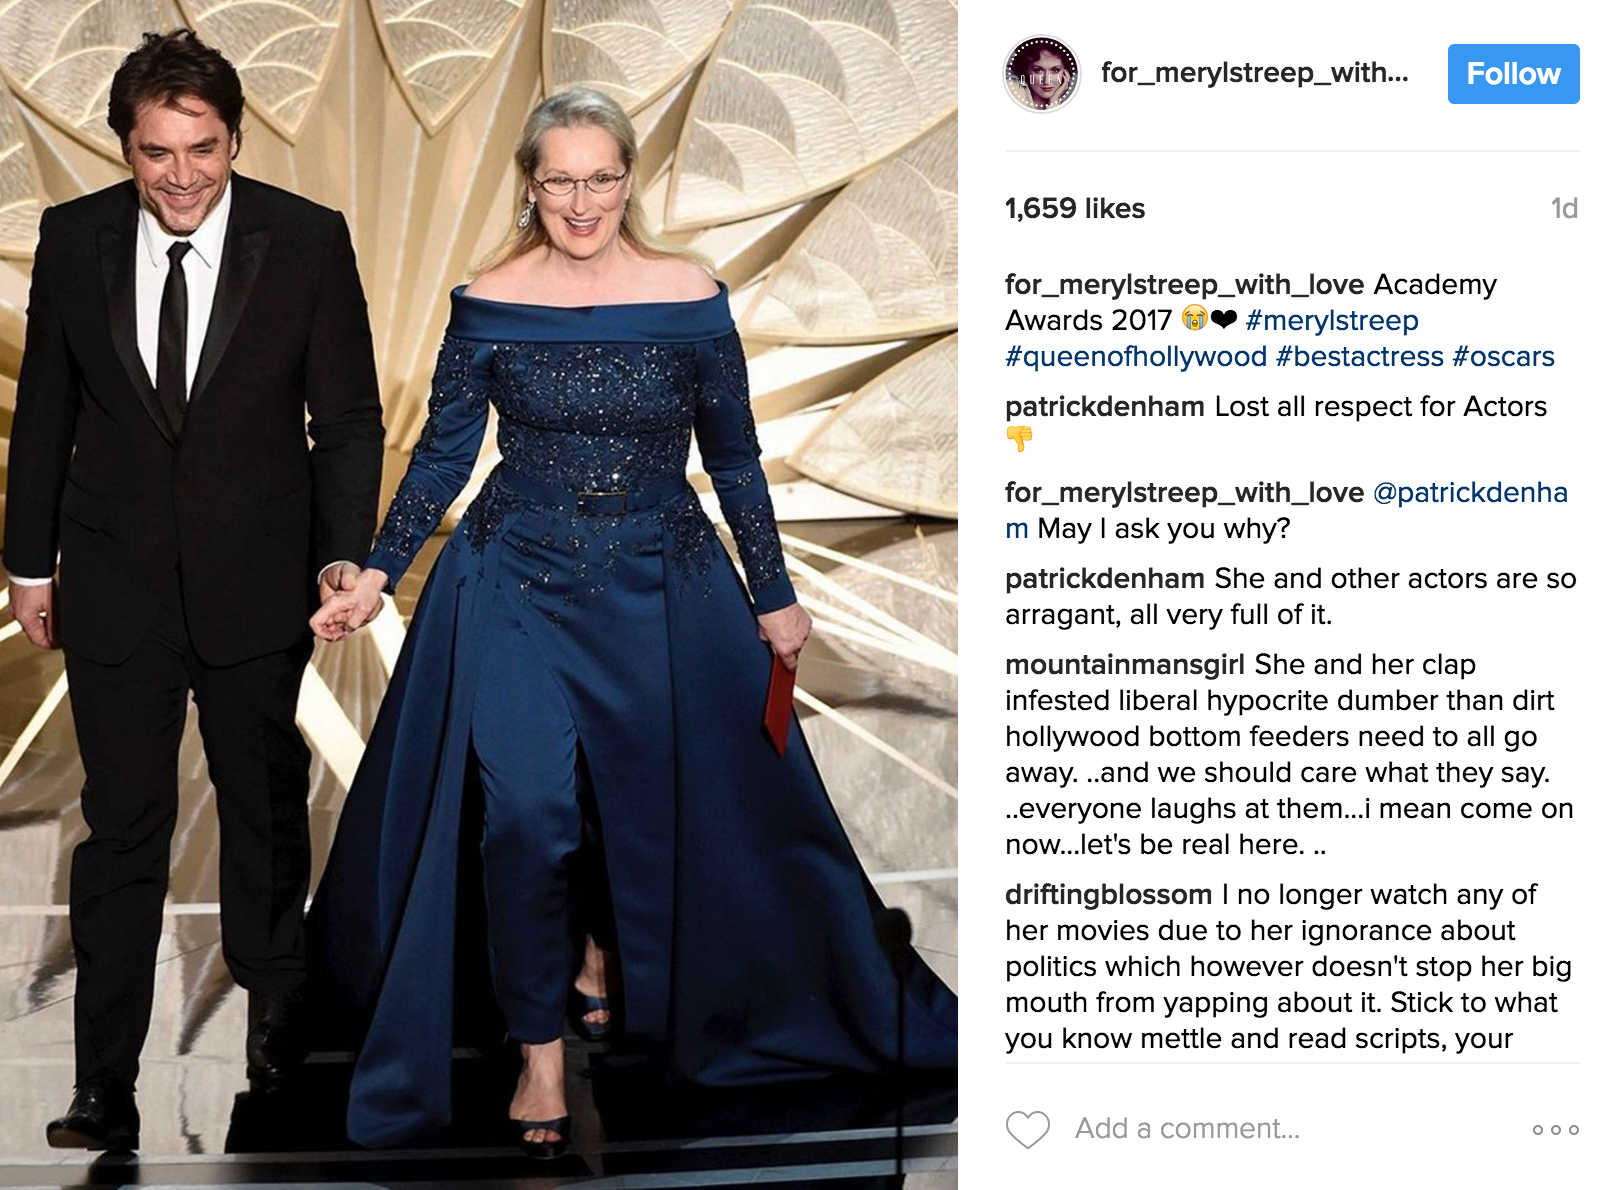Viewport: 1602px width, 1190px height.
Task: Open driftingblossom's profile
Action: 1108,894
